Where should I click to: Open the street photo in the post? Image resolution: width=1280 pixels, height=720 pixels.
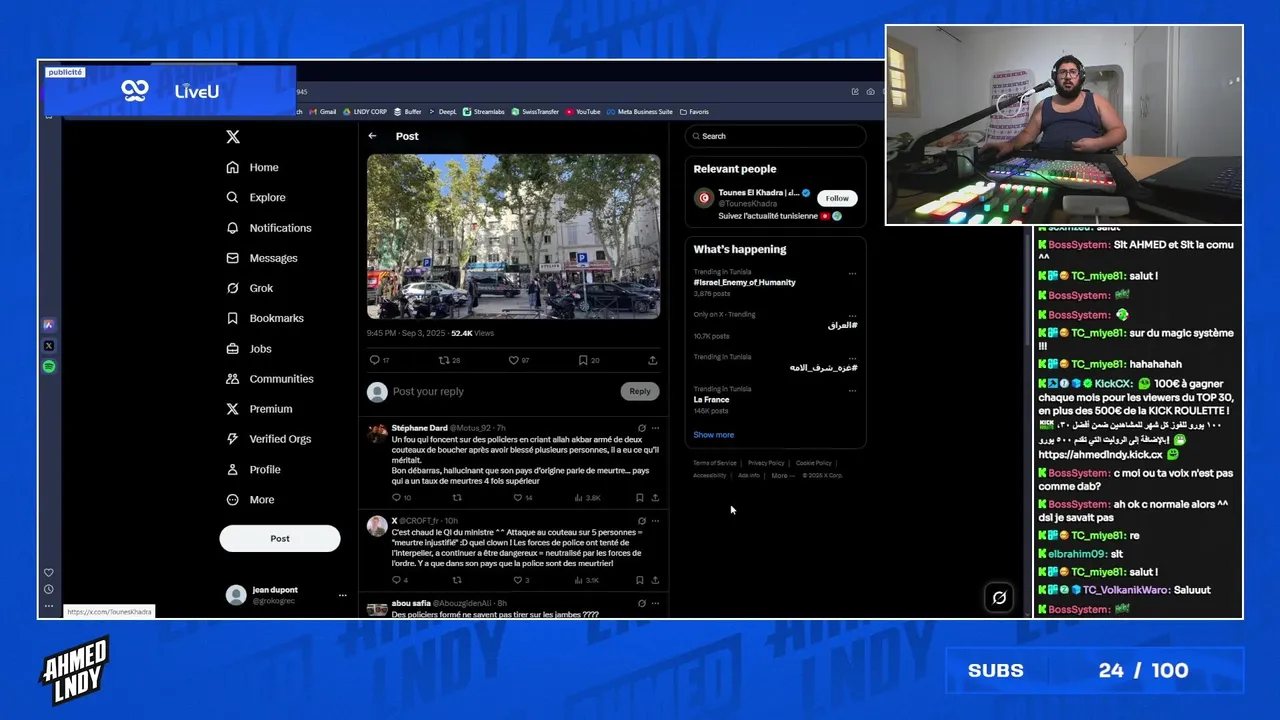[x=513, y=236]
